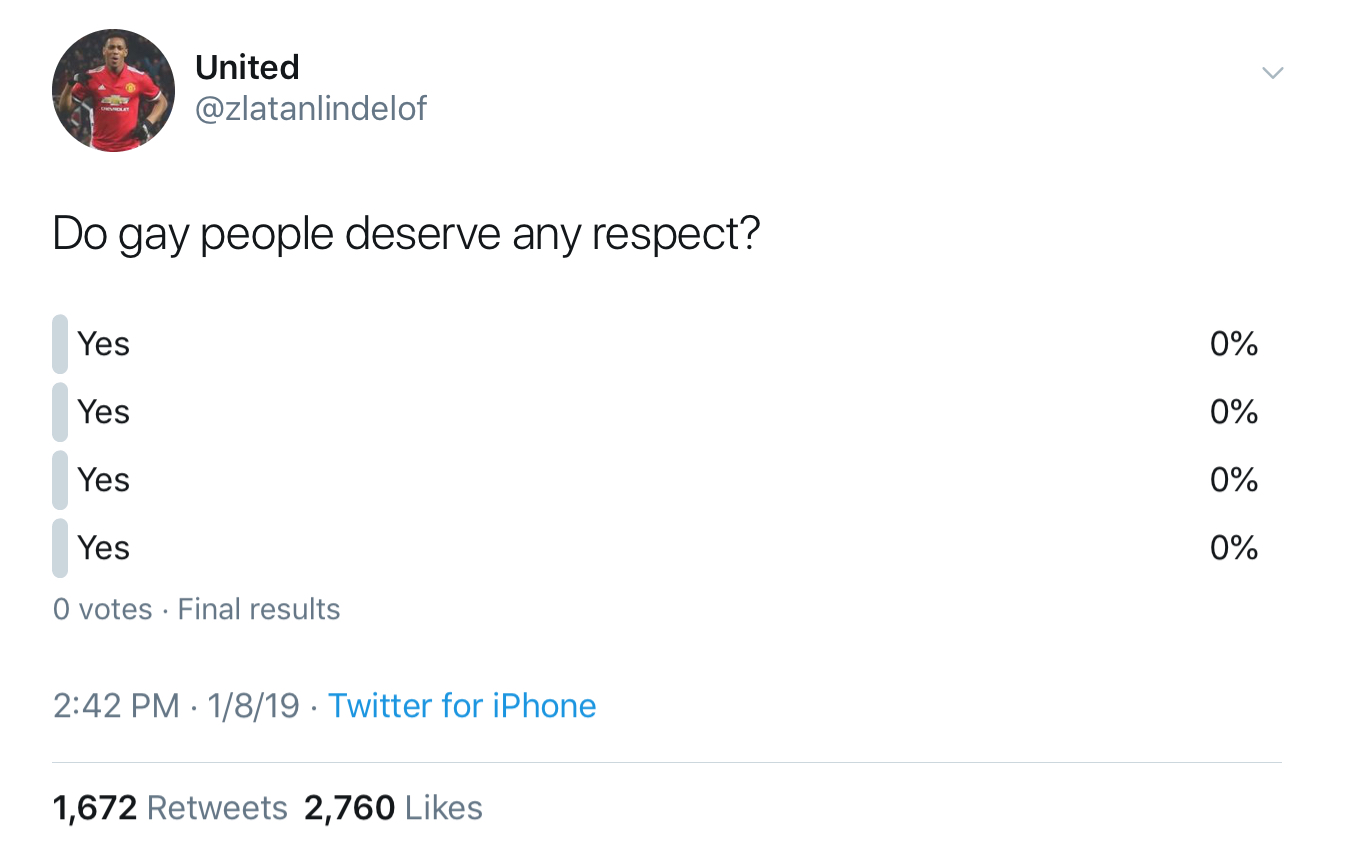View the 1,672 Retweets list
1345x849 pixels.
(170, 808)
